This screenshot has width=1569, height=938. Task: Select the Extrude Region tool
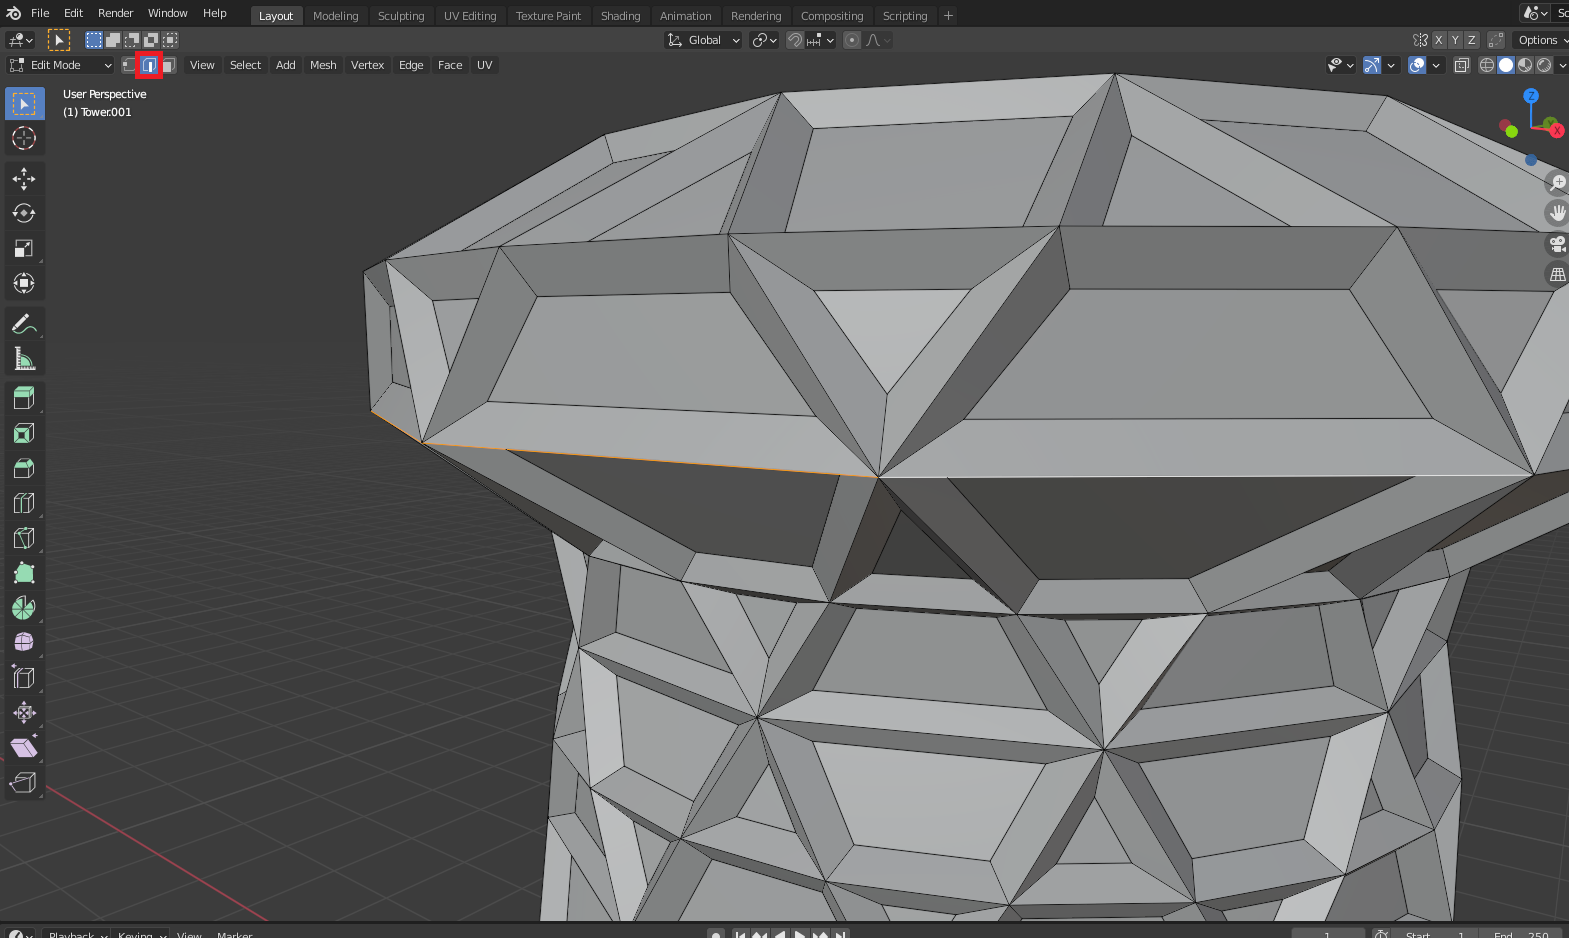pyautogui.click(x=24, y=398)
